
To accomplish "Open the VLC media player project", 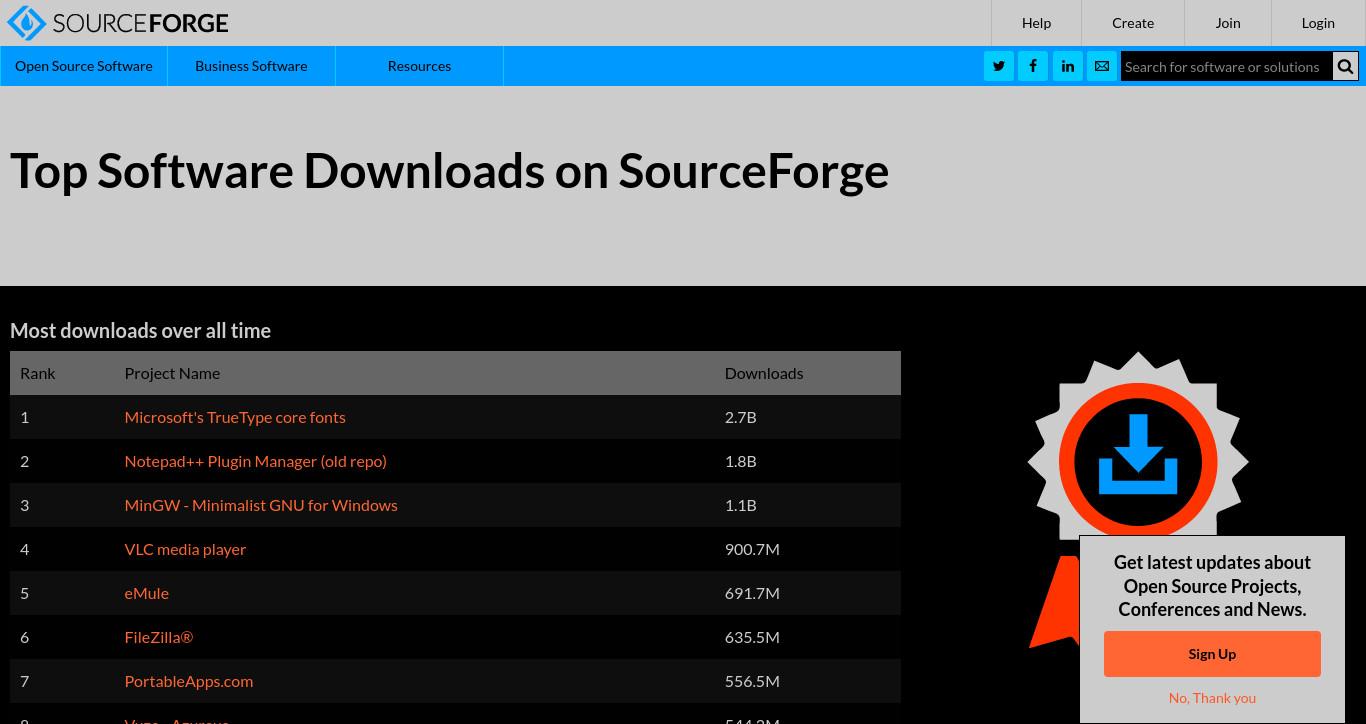I will pos(185,549).
